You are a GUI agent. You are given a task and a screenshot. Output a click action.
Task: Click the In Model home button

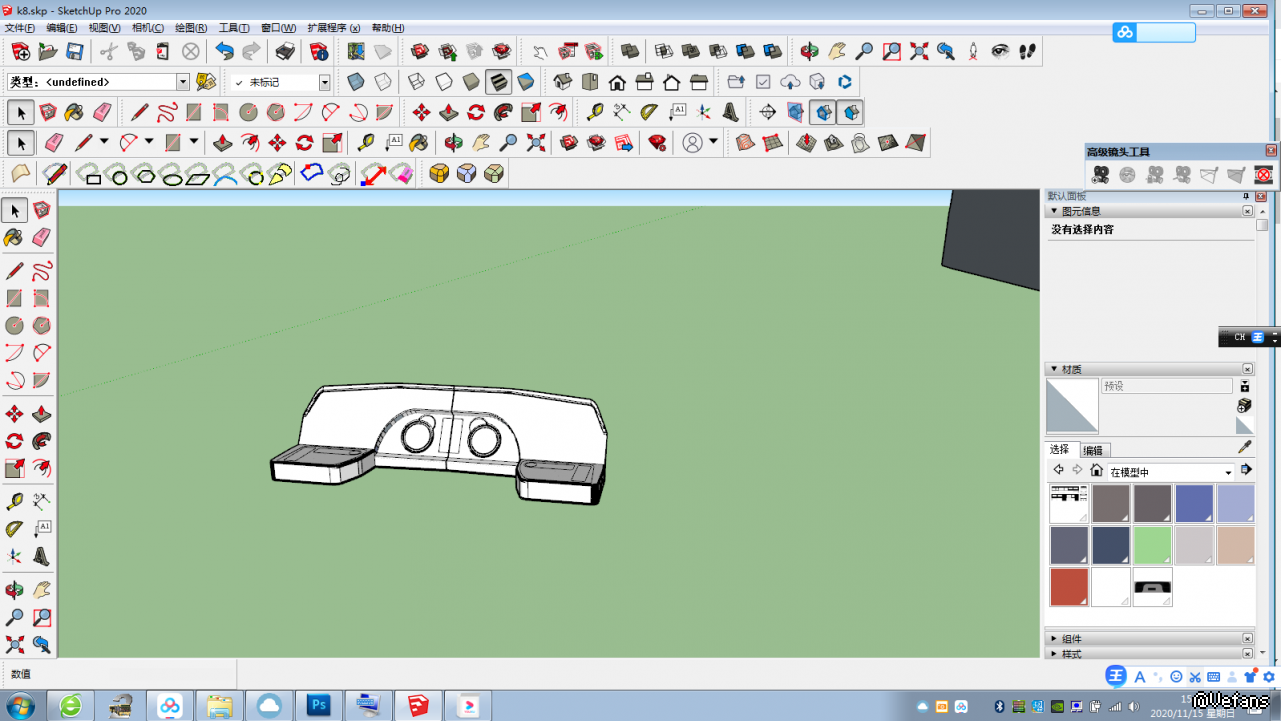pos(1096,471)
